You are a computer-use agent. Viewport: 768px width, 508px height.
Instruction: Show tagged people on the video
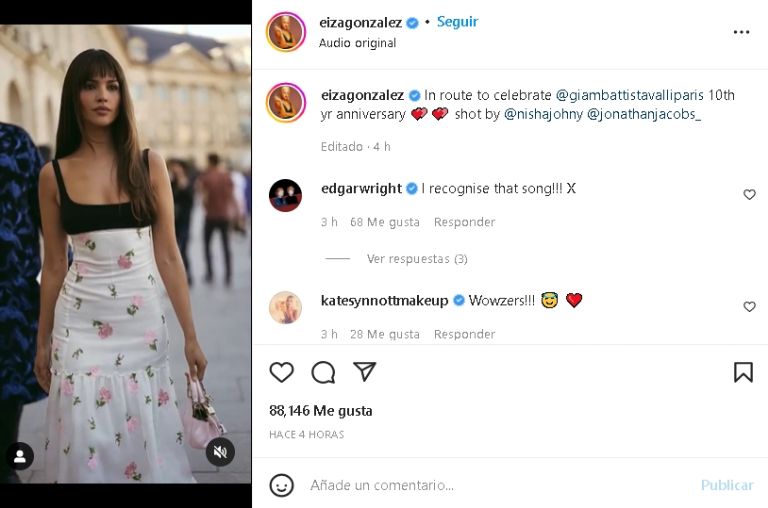point(19,456)
